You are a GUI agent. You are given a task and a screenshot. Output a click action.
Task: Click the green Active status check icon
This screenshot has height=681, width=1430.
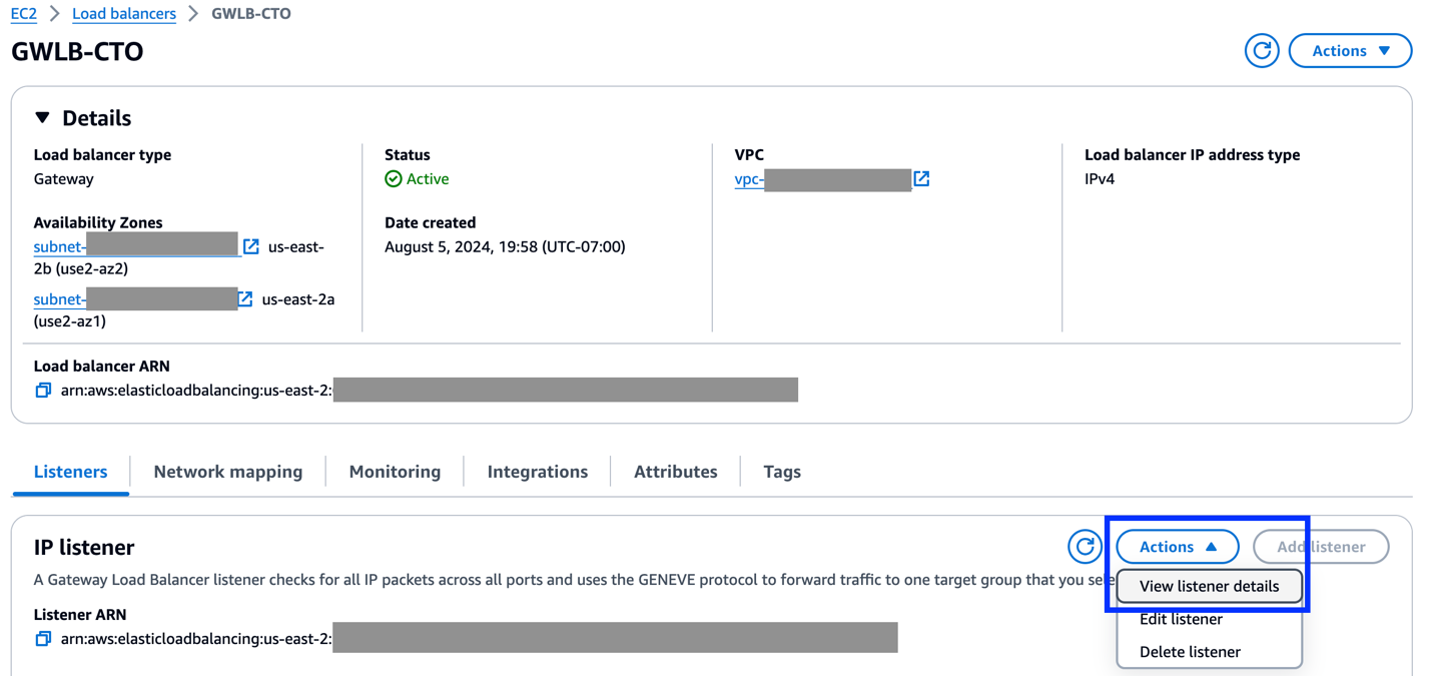393,179
